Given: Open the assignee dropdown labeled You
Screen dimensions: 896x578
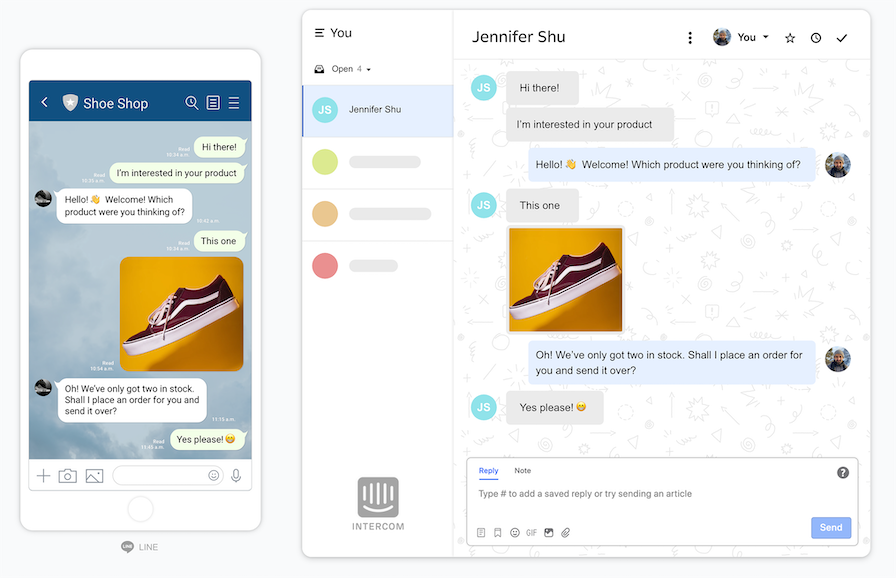Looking at the screenshot, I should [742, 37].
